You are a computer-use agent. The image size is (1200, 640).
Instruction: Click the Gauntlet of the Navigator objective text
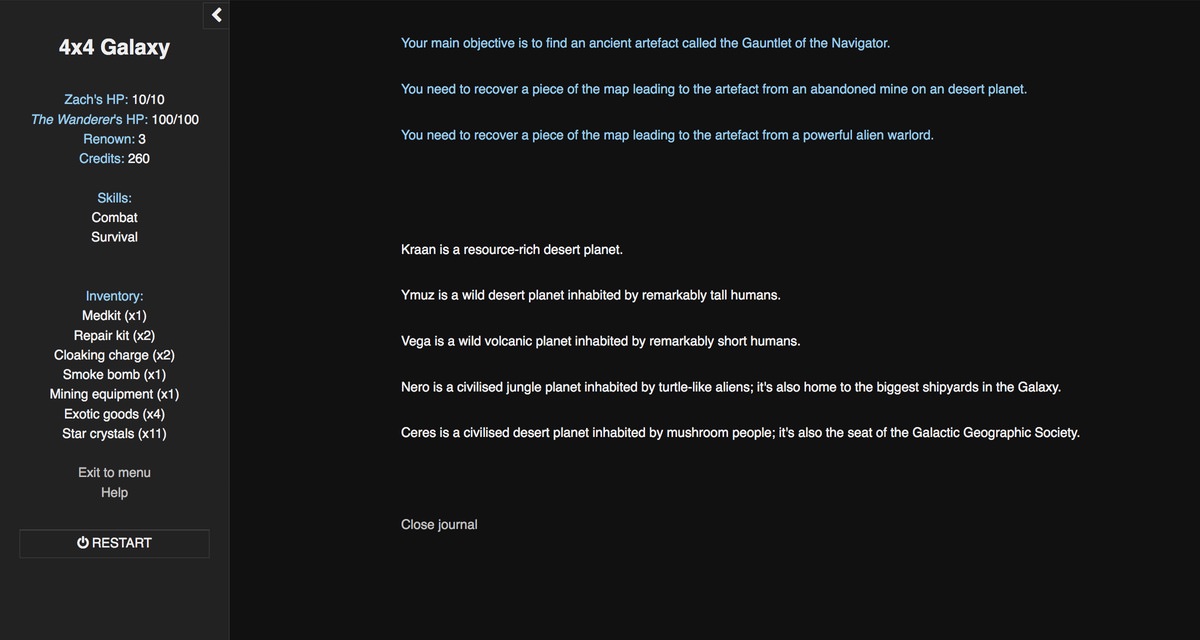tap(645, 43)
